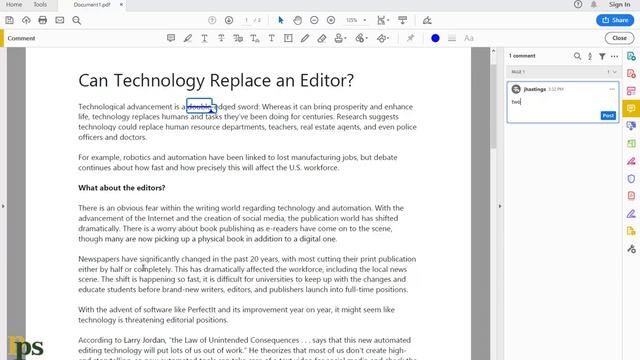Select the strikethrough text tool
The height and width of the screenshot is (360, 640).
click(x=221, y=38)
